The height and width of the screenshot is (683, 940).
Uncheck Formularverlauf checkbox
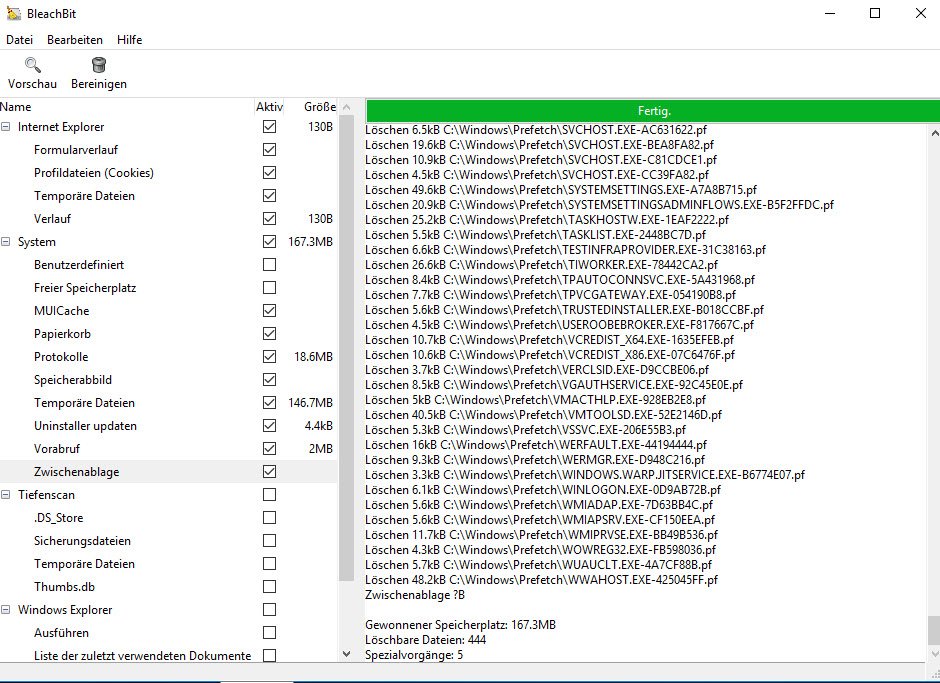pos(270,150)
